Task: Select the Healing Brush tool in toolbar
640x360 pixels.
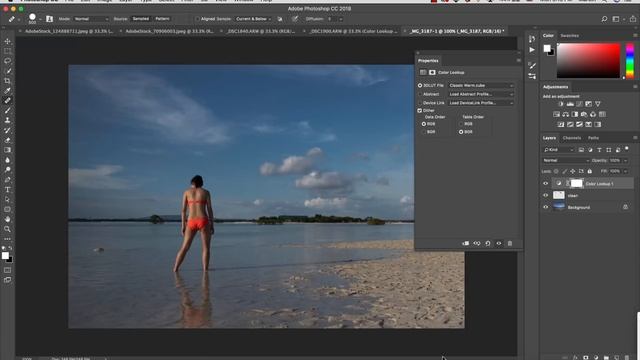Action: click(7, 100)
